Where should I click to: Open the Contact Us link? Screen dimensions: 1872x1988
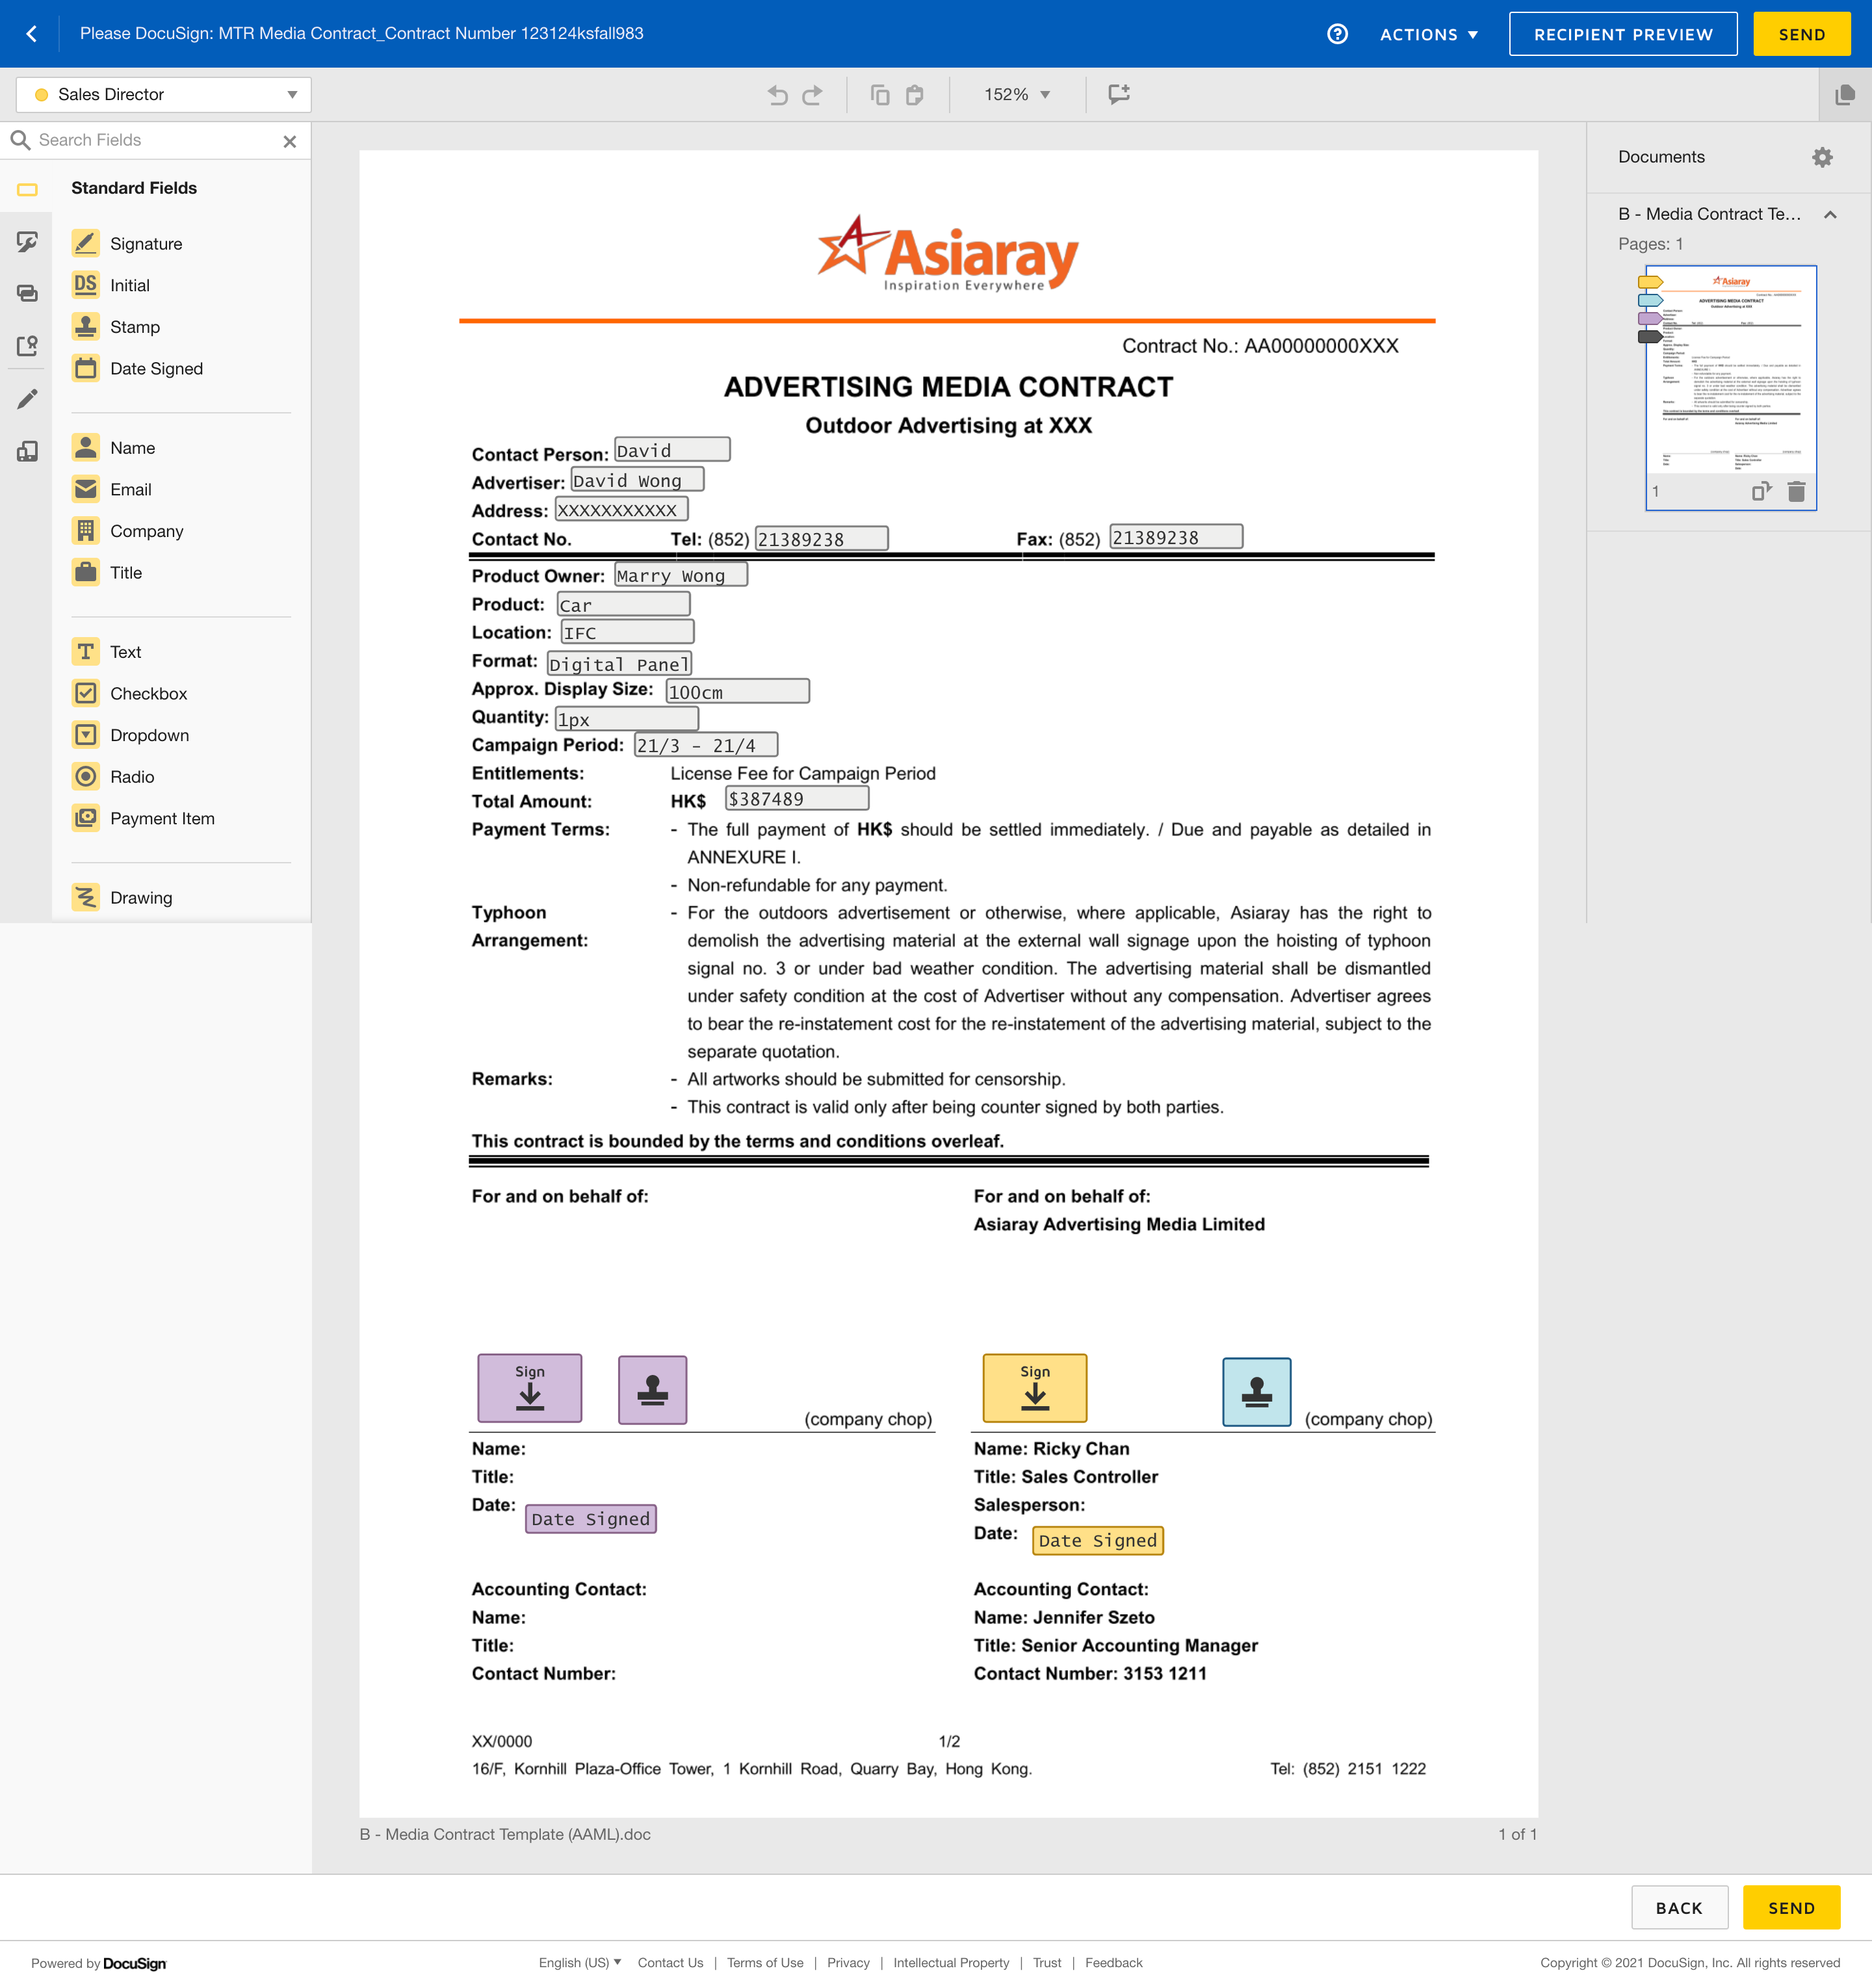670,1962
